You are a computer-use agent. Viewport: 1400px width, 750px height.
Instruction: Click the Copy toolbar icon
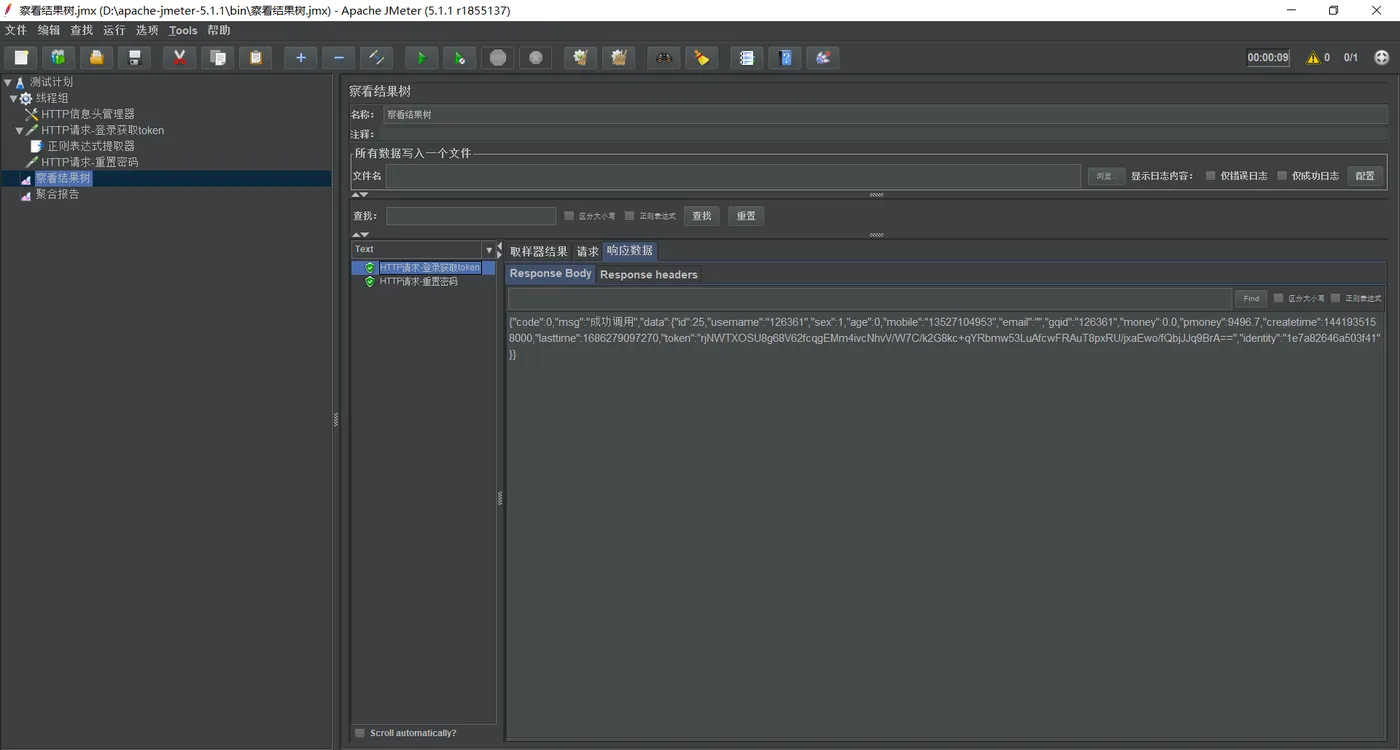[217, 57]
